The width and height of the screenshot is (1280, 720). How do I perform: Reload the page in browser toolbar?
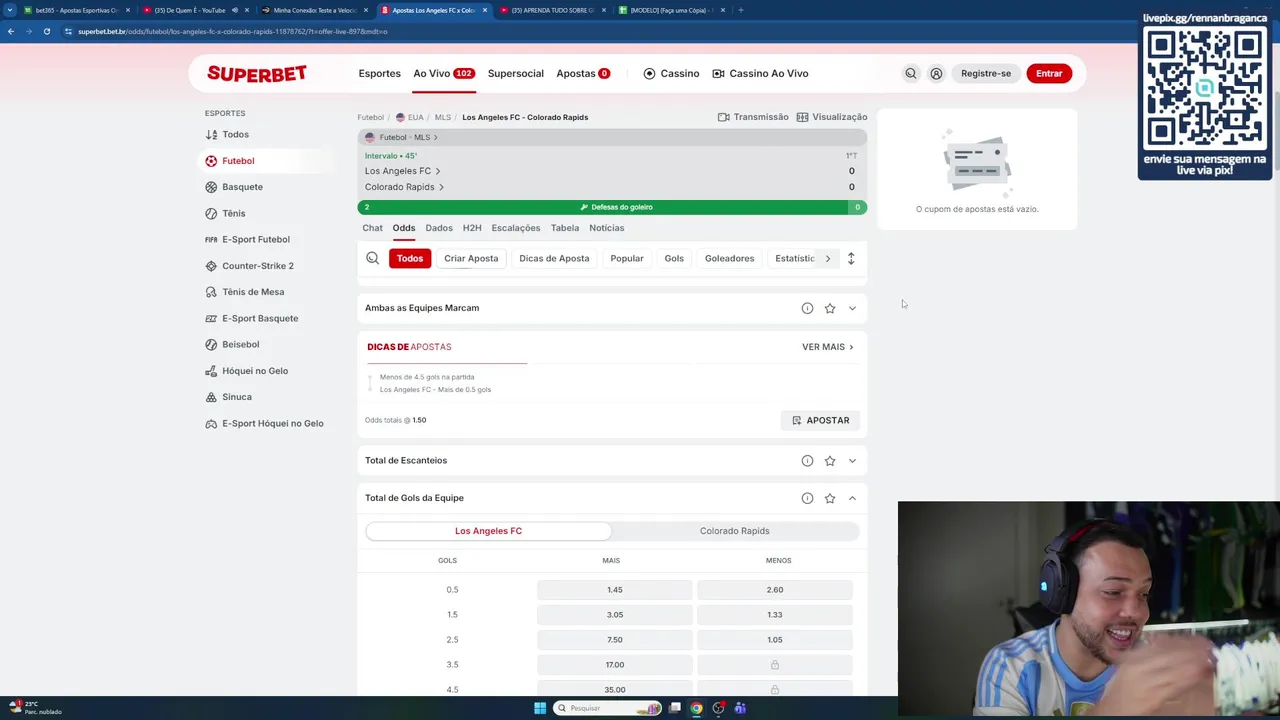point(46,31)
